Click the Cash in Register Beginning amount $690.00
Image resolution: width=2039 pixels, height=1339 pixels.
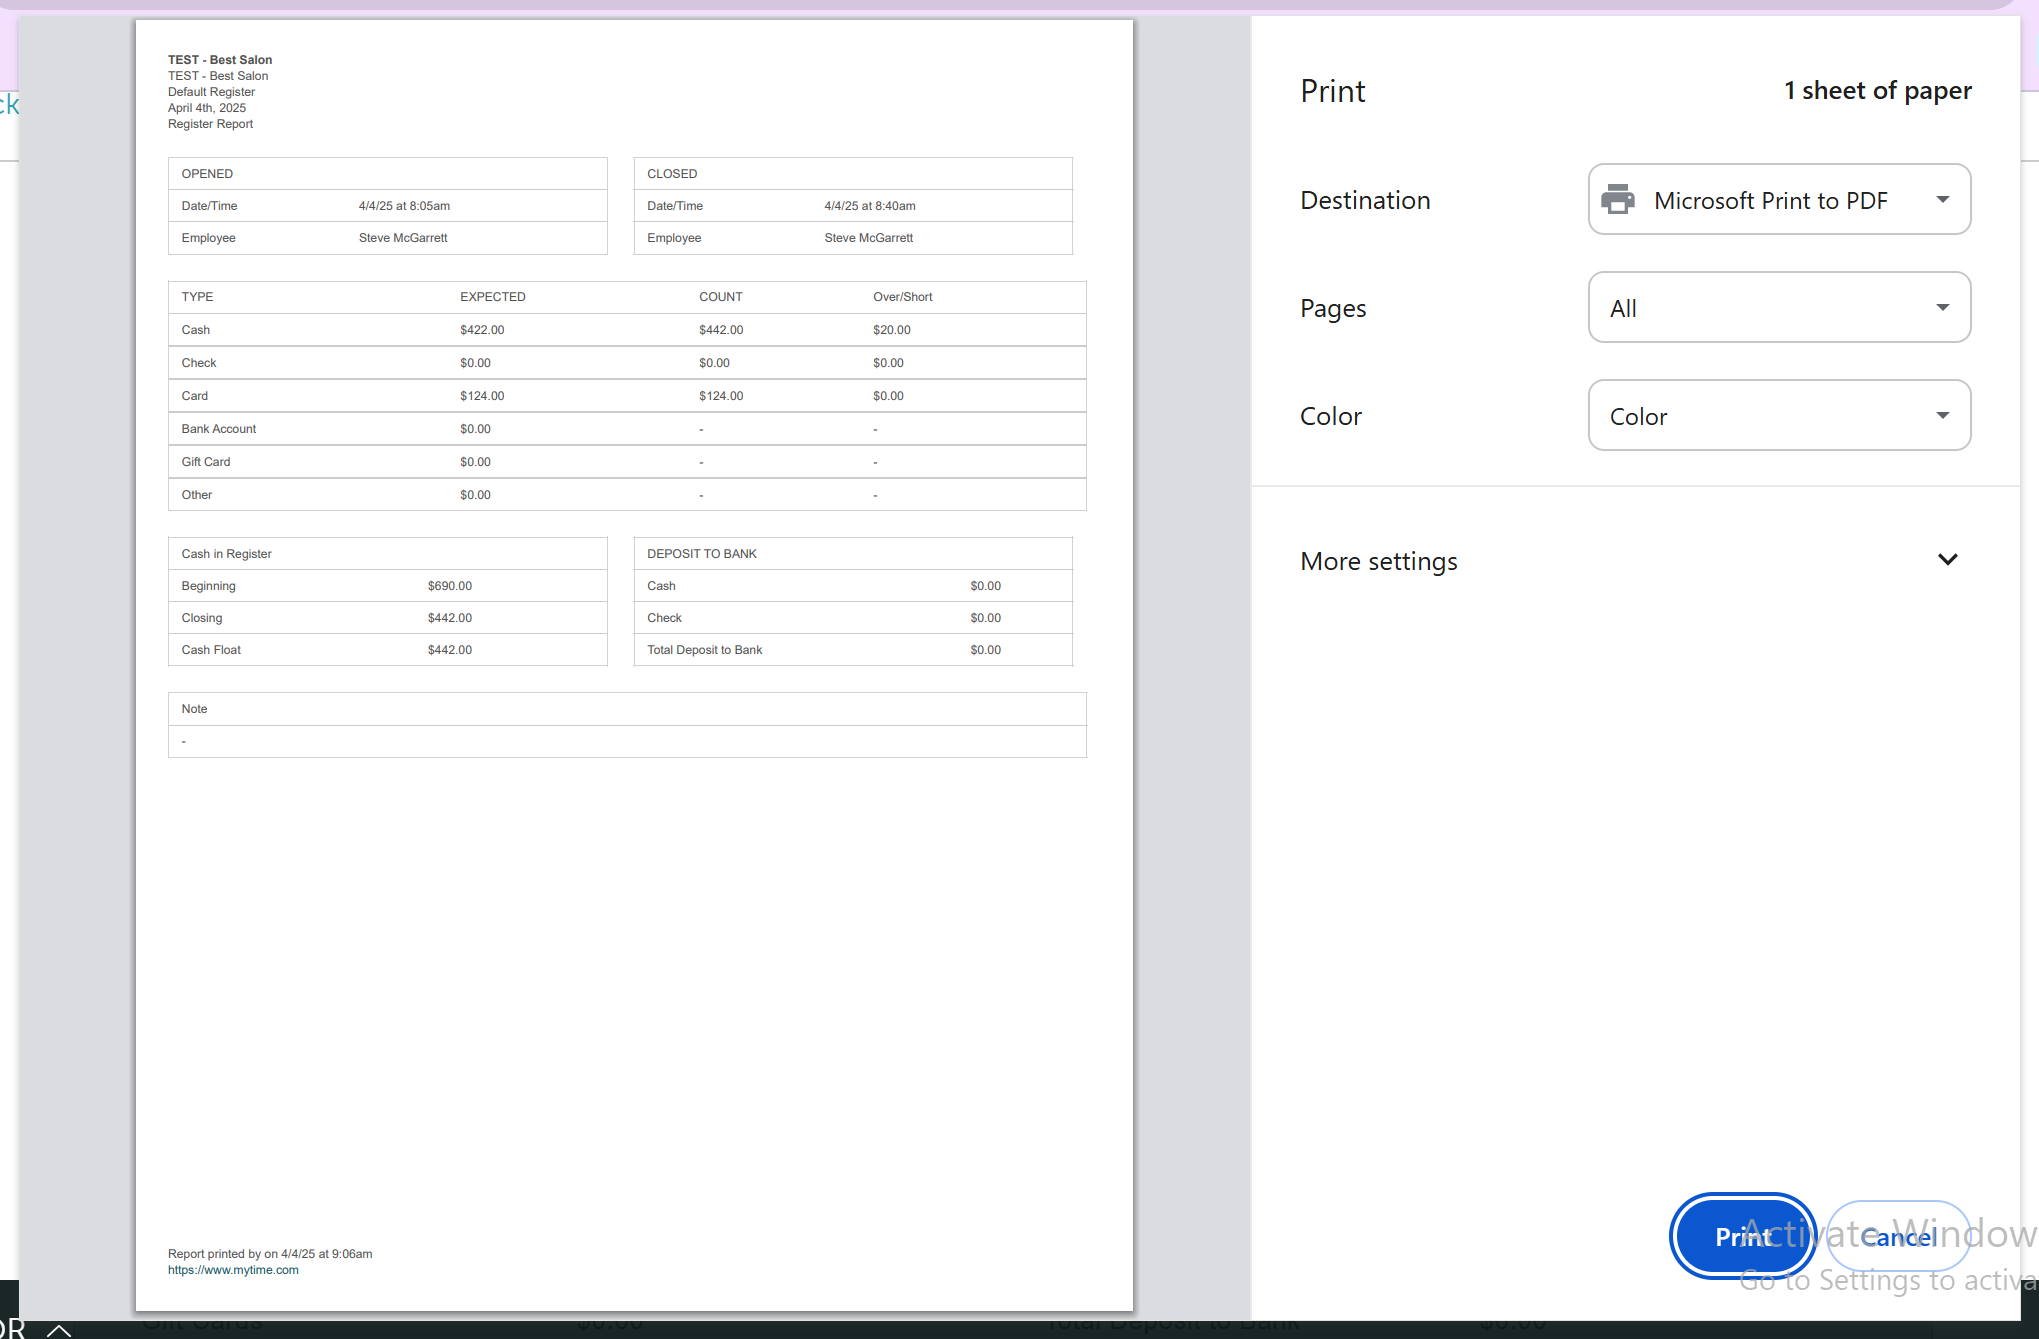[x=449, y=586]
